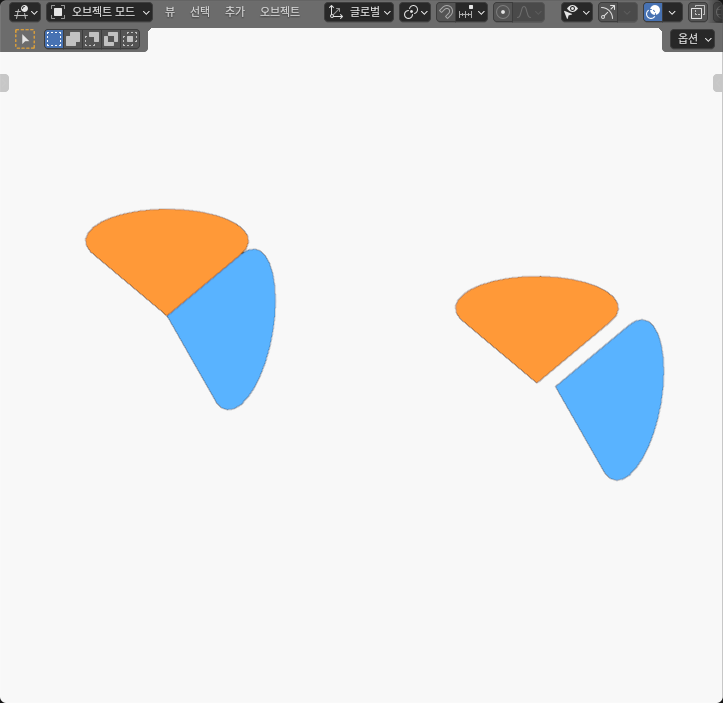Select the box select tool icon
Screen dimensions: 723x703
(25, 39)
